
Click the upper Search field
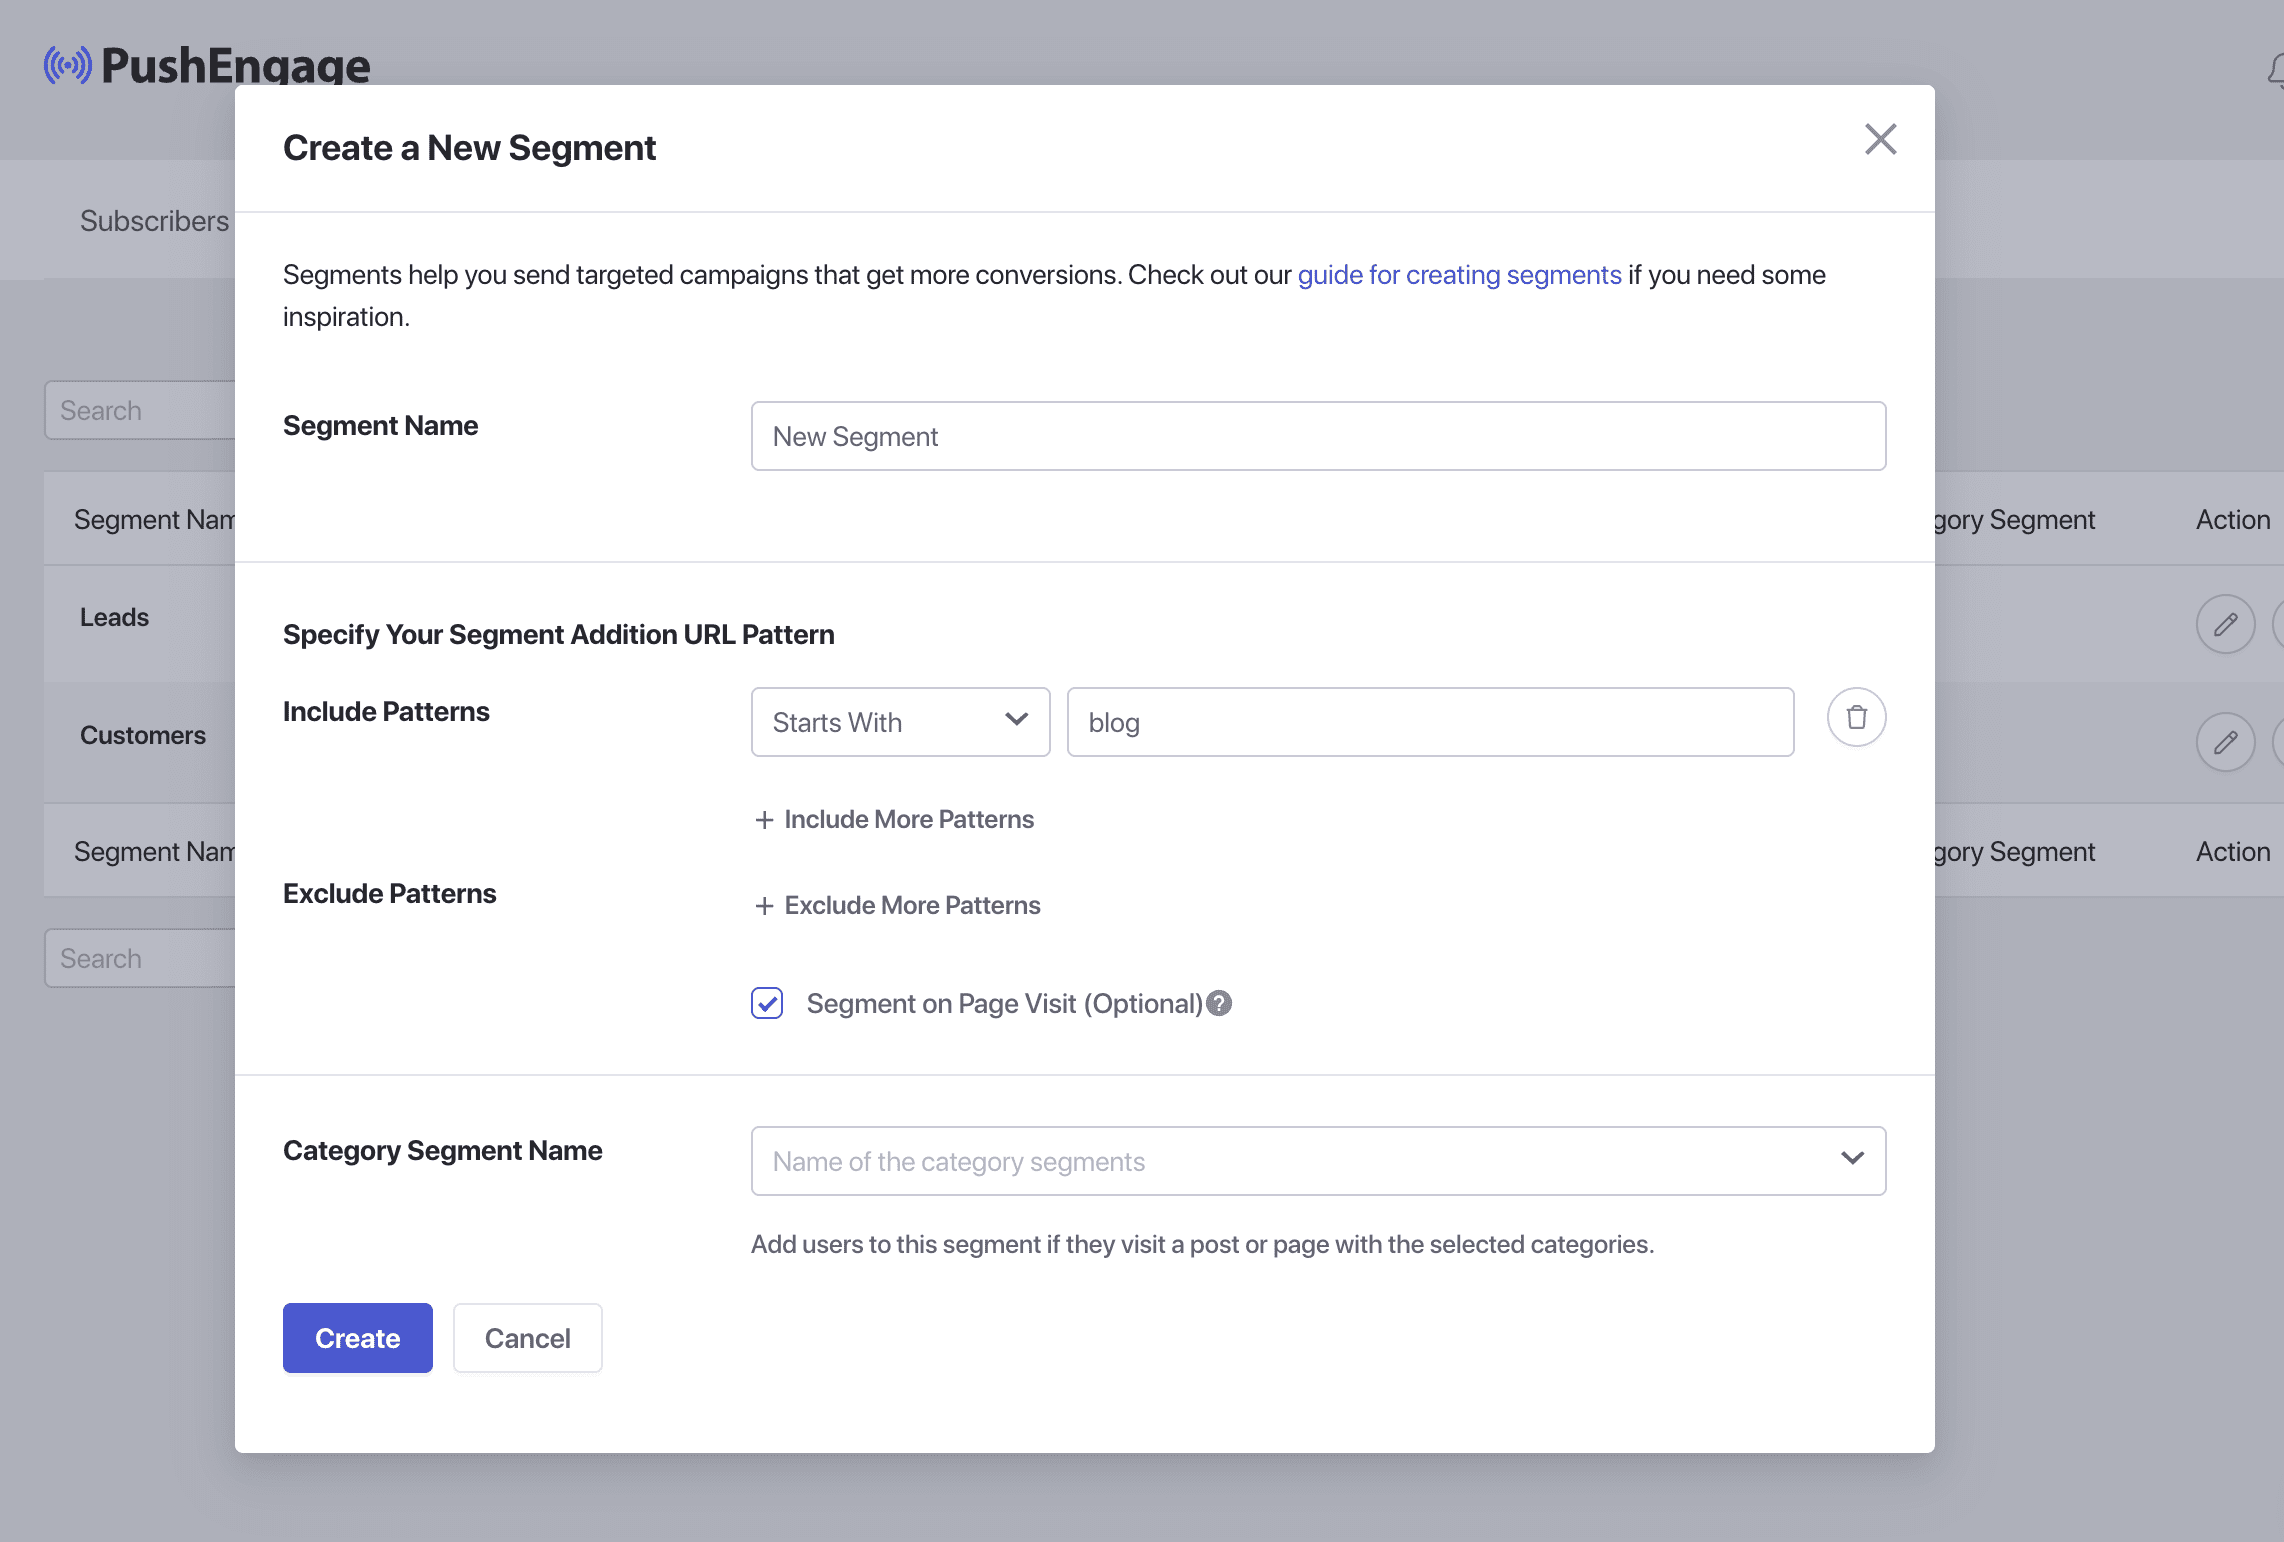click(x=140, y=410)
